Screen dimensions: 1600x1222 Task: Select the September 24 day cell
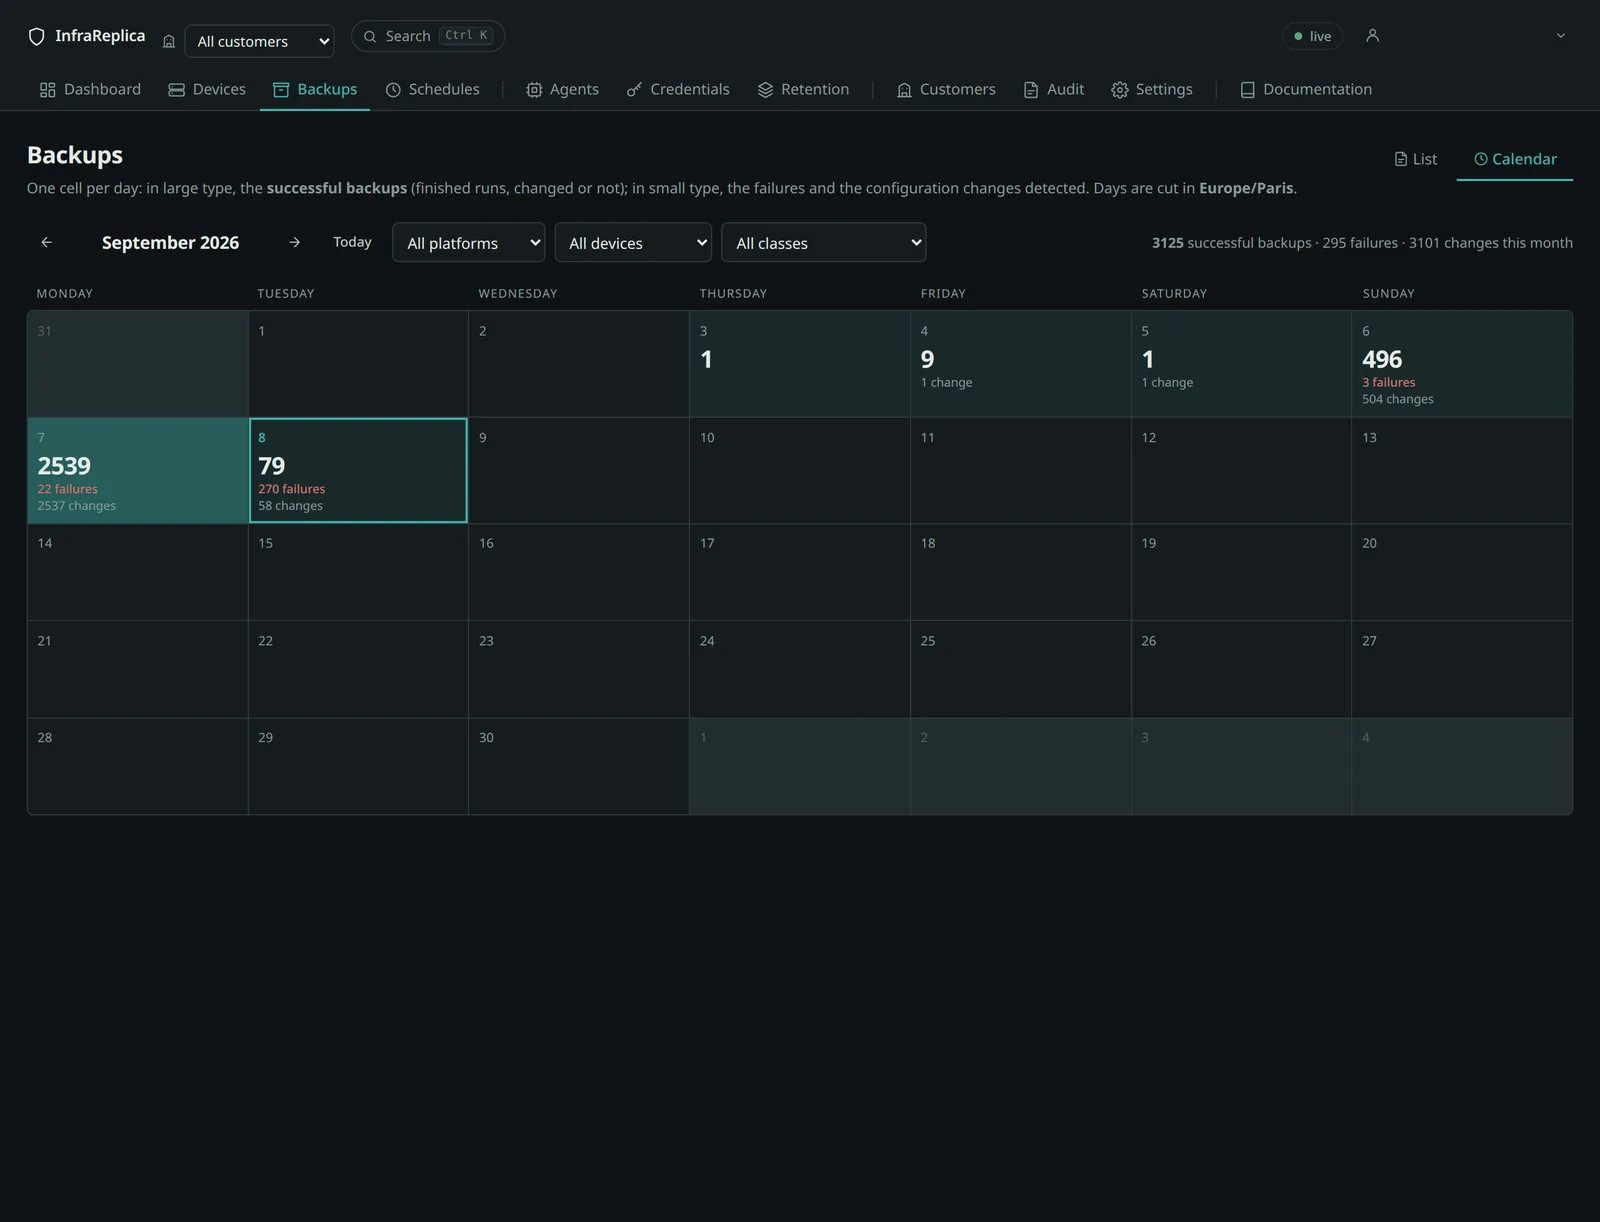[x=799, y=669]
